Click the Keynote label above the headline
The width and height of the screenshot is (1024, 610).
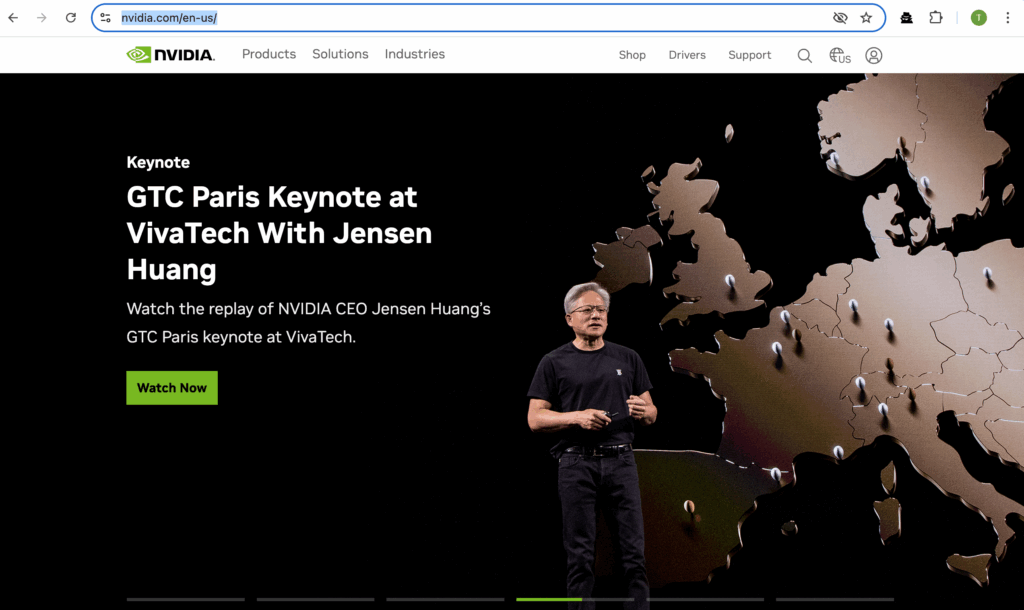[158, 163]
